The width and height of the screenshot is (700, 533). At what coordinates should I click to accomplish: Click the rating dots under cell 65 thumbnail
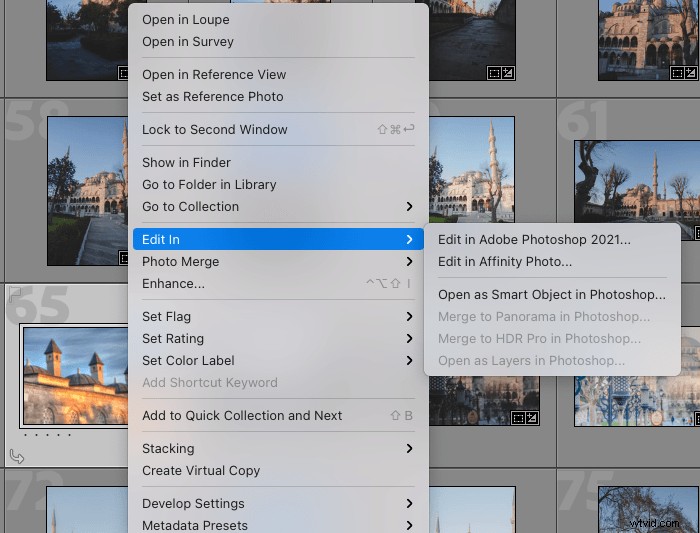[48, 434]
